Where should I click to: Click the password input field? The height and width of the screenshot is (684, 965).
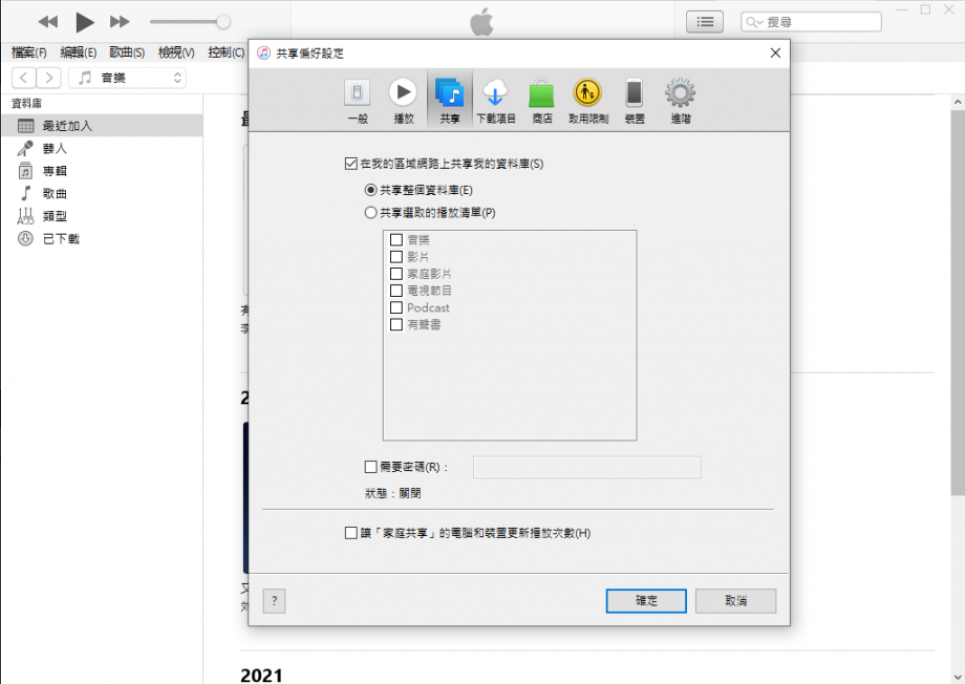[586, 467]
